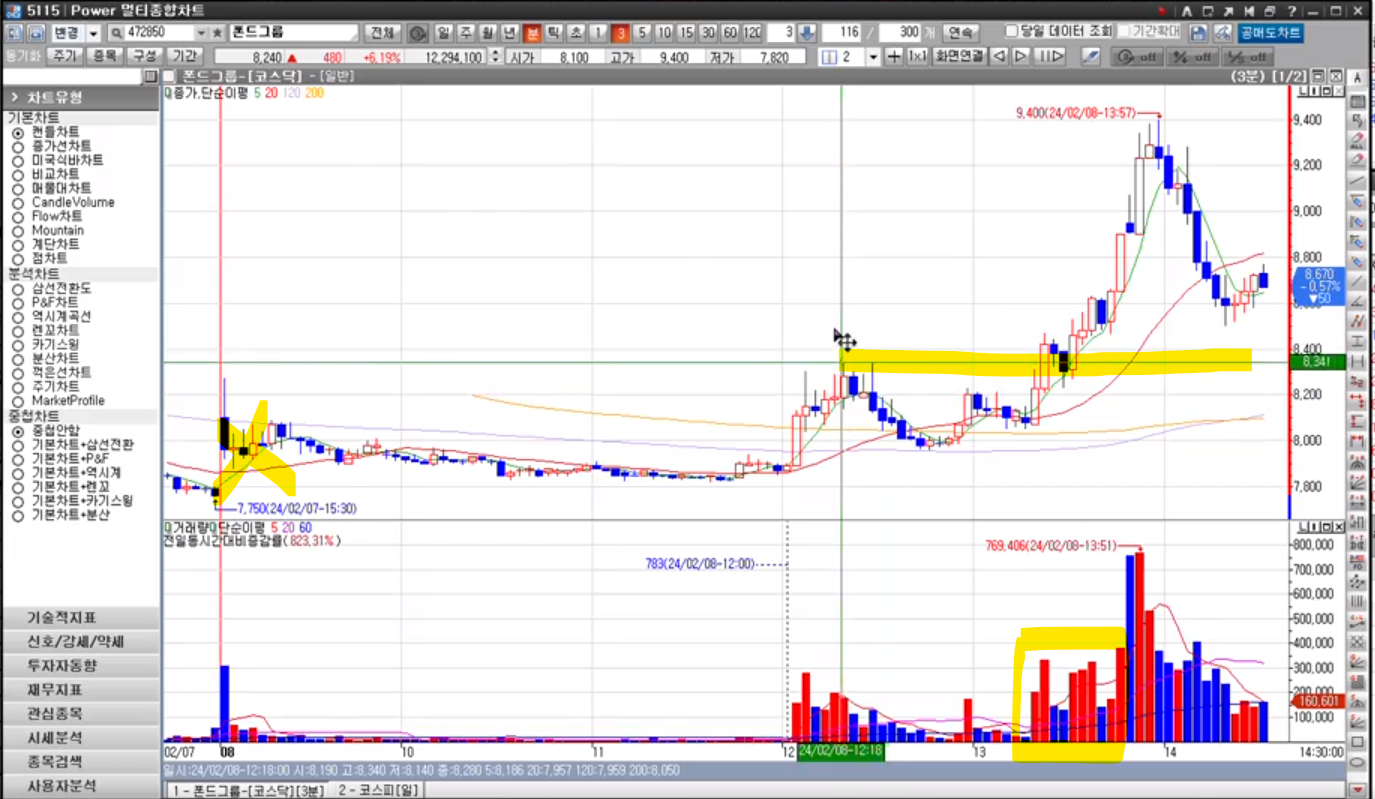Enable 당일 데이터 조회 checkbox
The image size is (1375, 799).
(x=1012, y=32)
